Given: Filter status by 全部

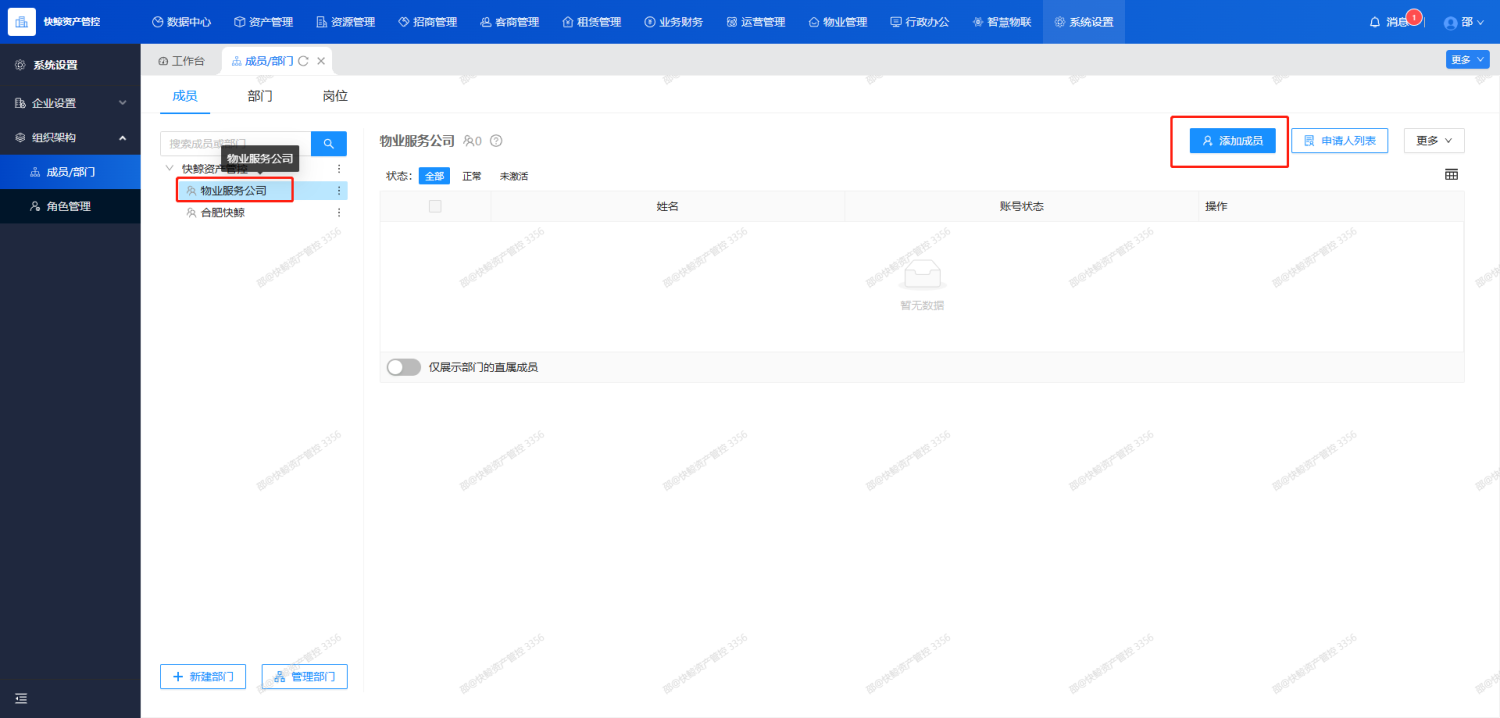Looking at the screenshot, I should (x=434, y=176).
